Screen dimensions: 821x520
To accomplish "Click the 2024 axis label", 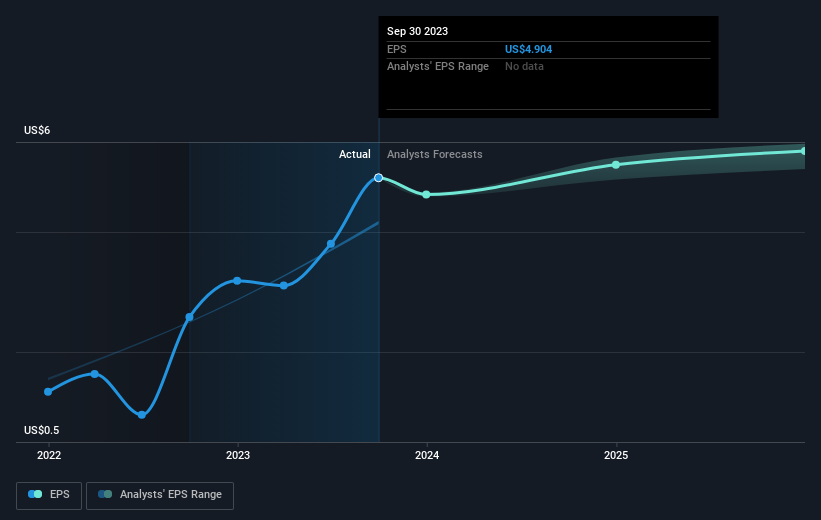I will point(427,456).
